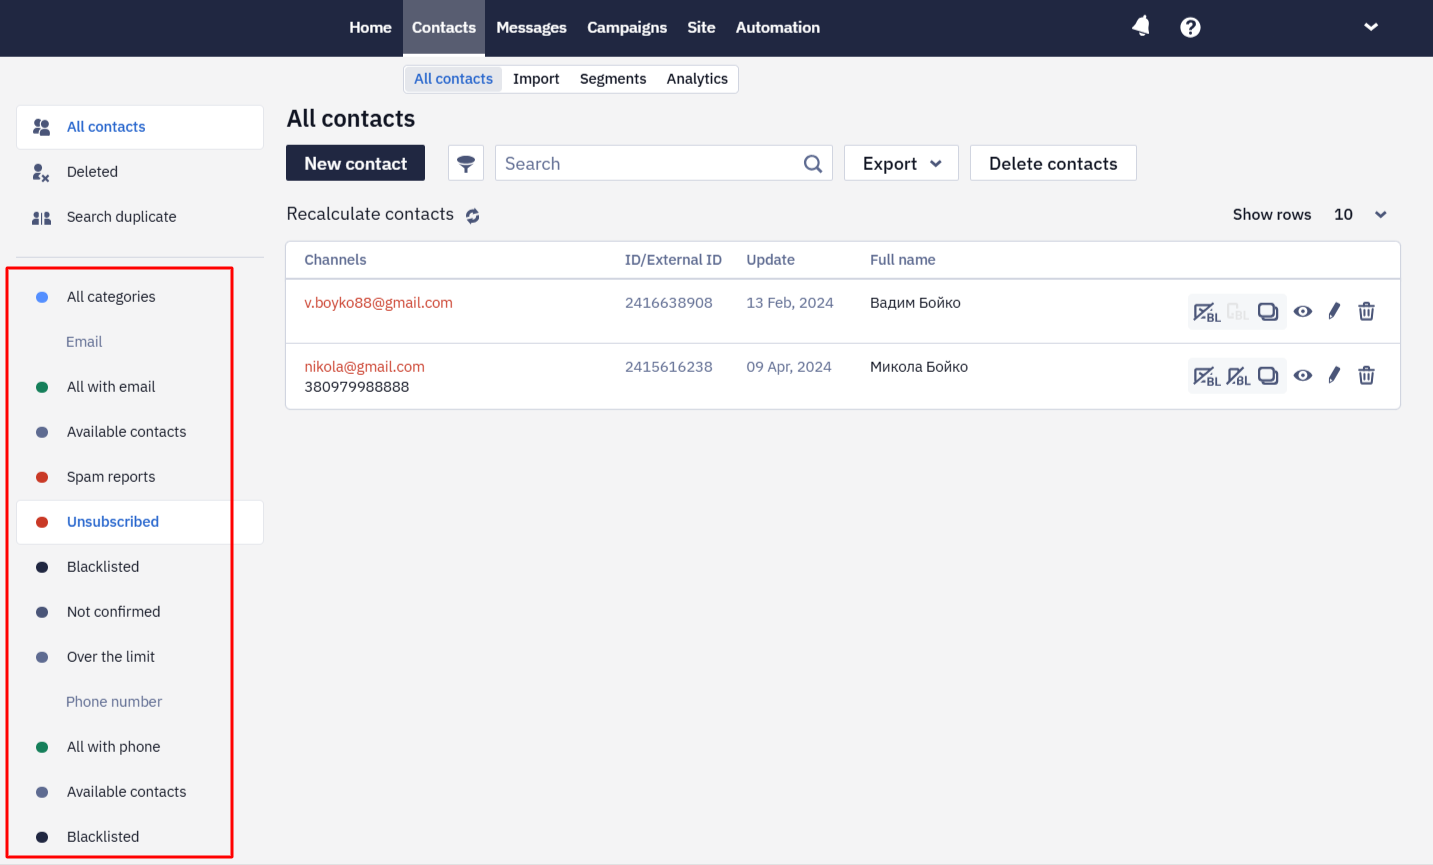The width and height of the screenshot is (1433, 865).
Task: Open the Campaigns menu
Action: (x=627, y=27)
